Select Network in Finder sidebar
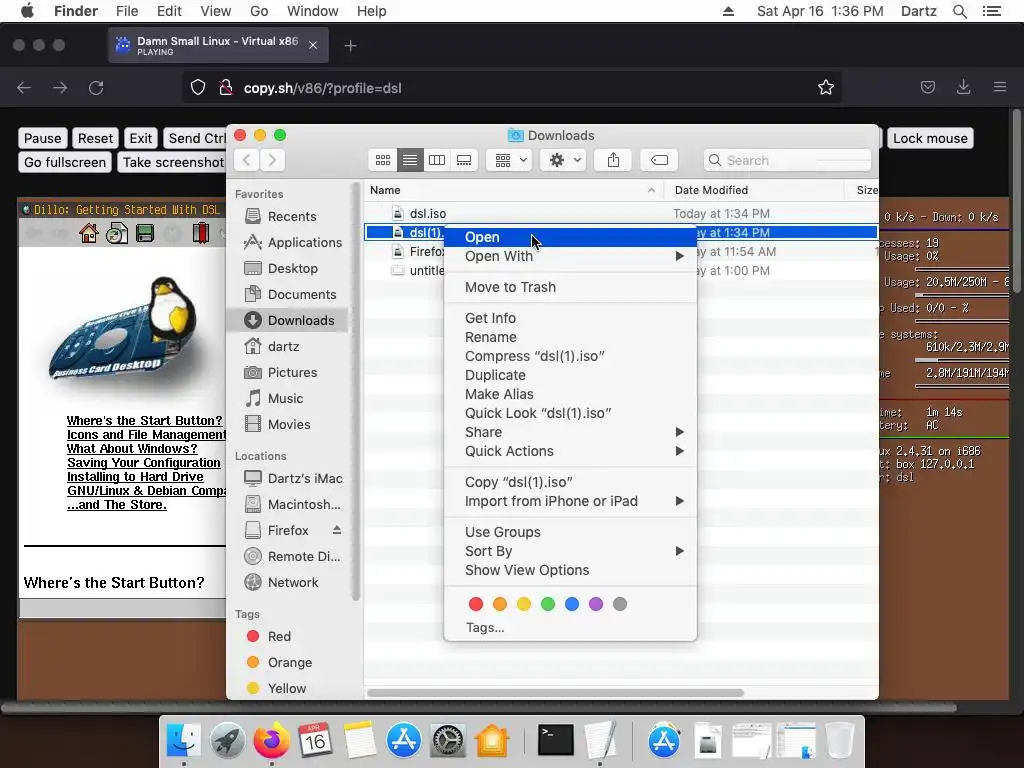The image size is (1024, 768). point(291,583)
